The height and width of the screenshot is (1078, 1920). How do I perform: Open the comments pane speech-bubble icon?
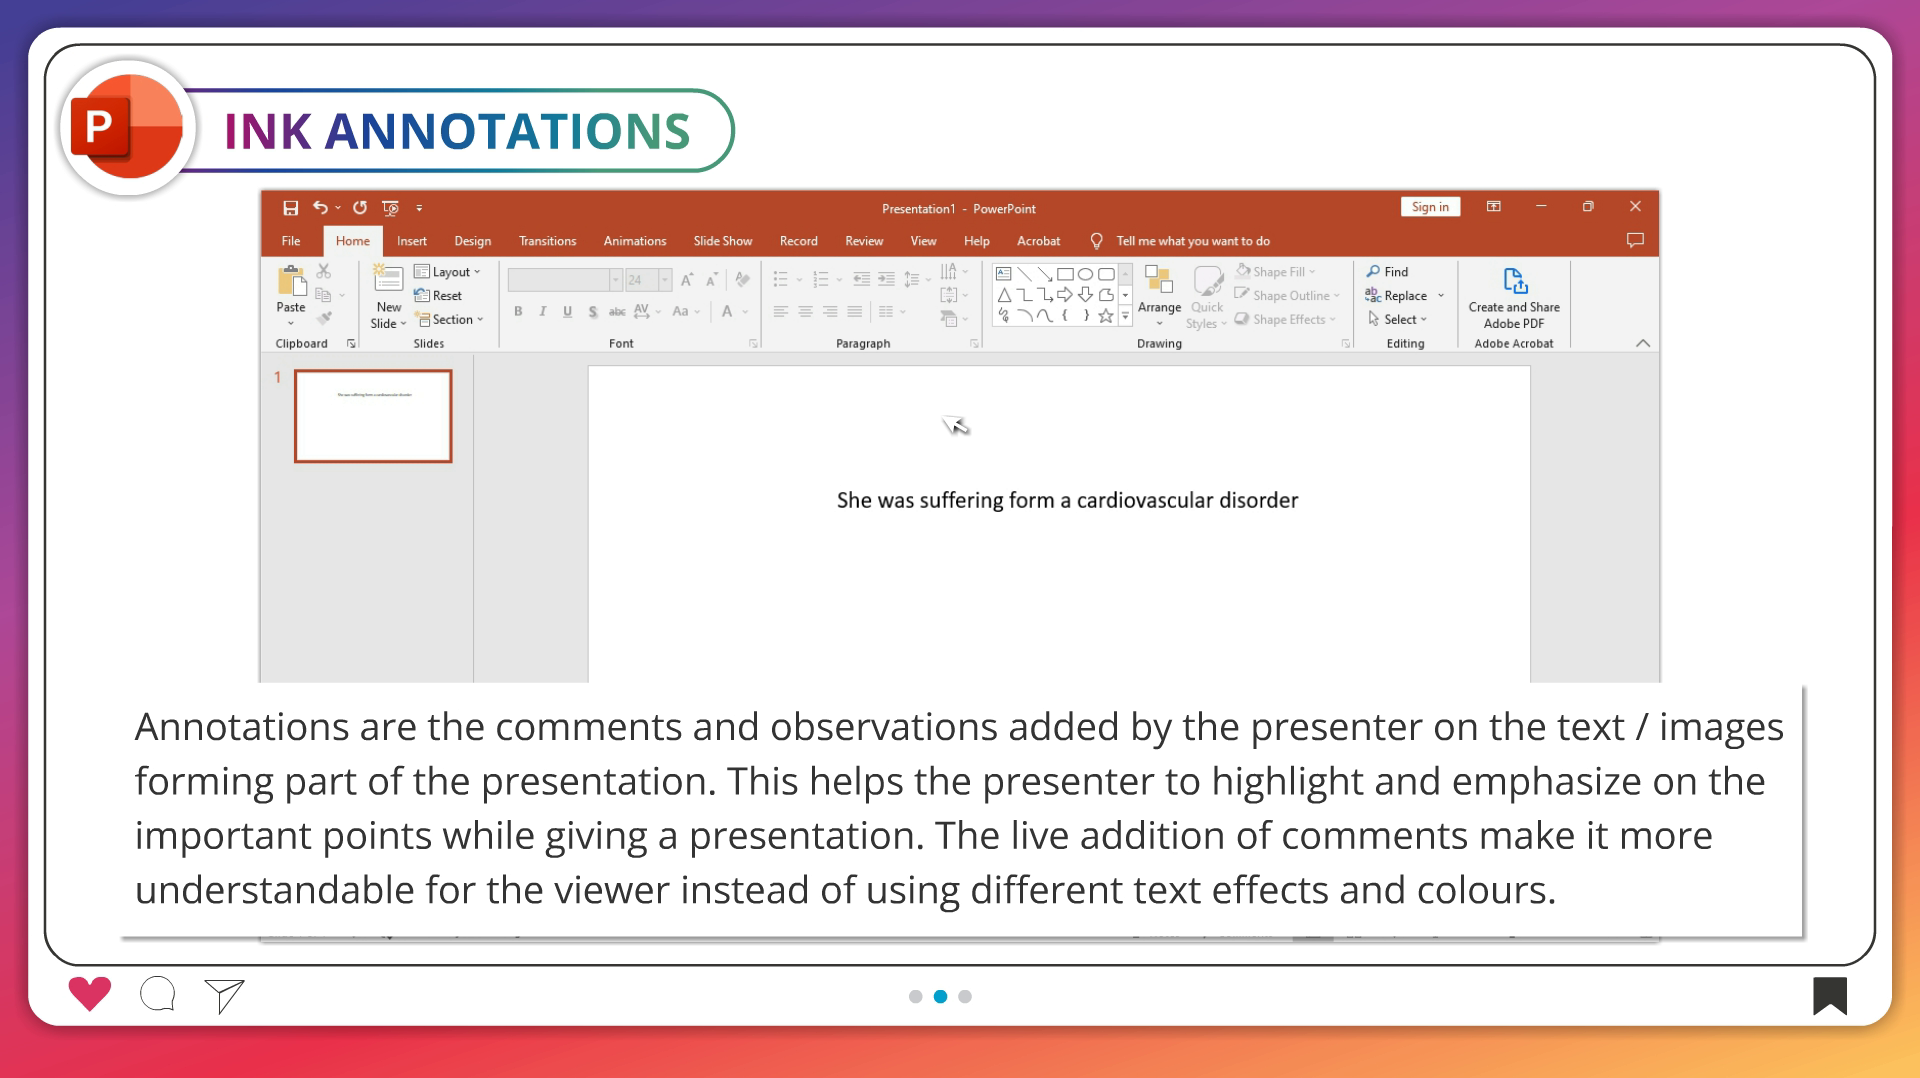1635,240
